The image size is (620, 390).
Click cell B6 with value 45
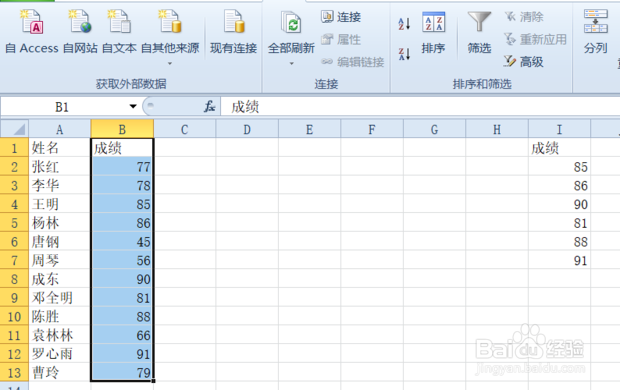122,242
